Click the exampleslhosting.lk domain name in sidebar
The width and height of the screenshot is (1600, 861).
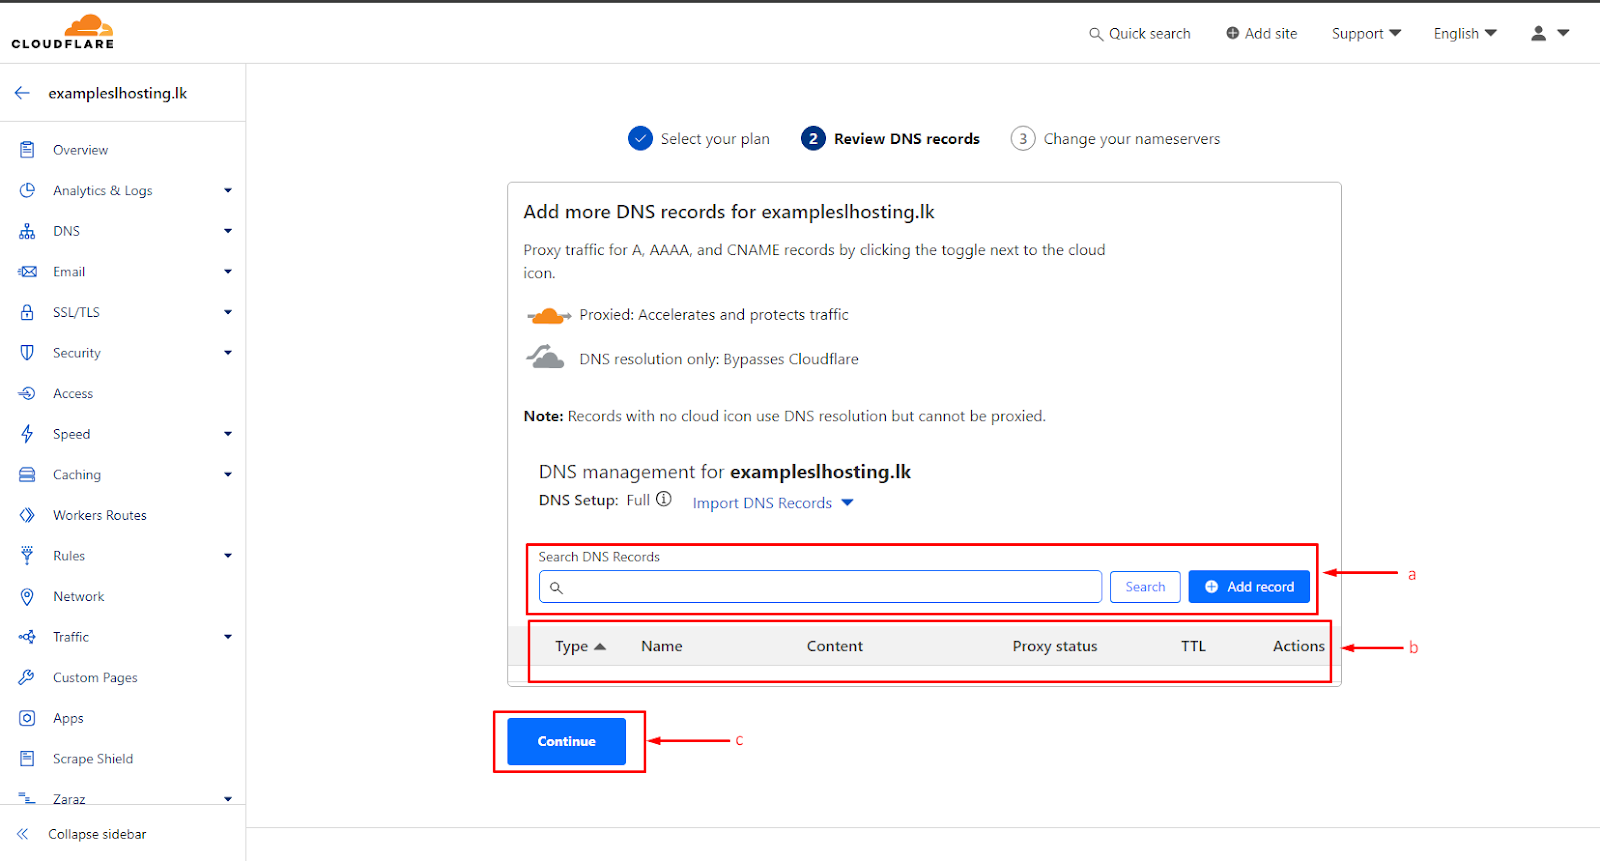point(118,93)
